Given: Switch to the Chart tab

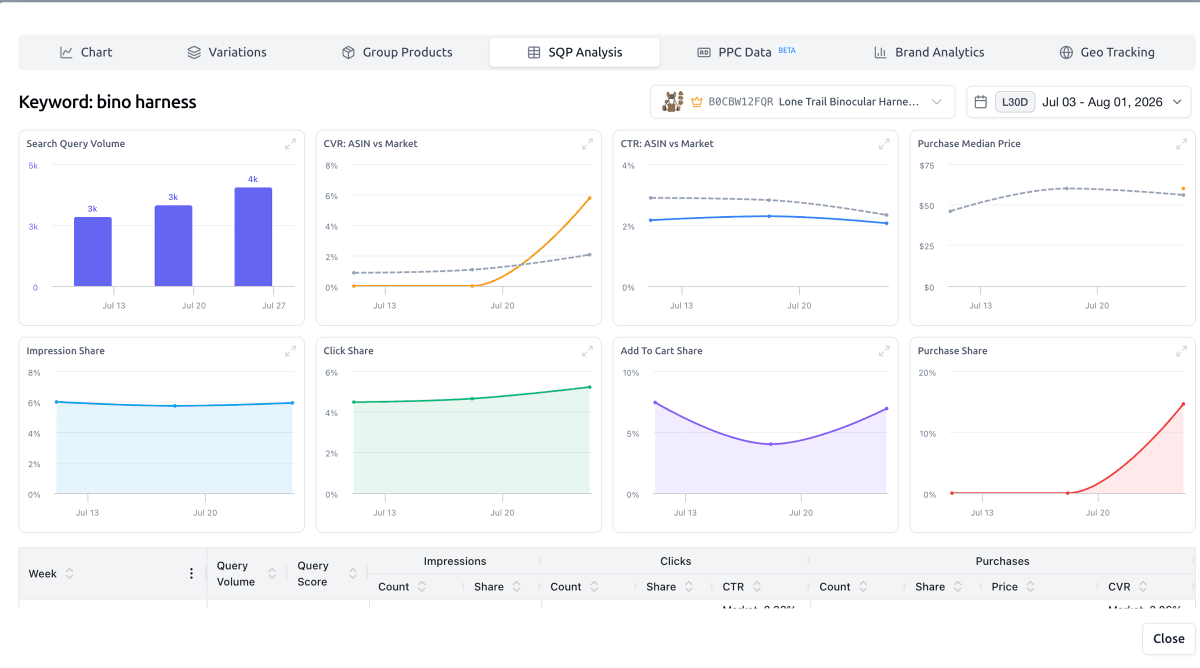Looking at the screenshot, I should click(x=86, y=52).
